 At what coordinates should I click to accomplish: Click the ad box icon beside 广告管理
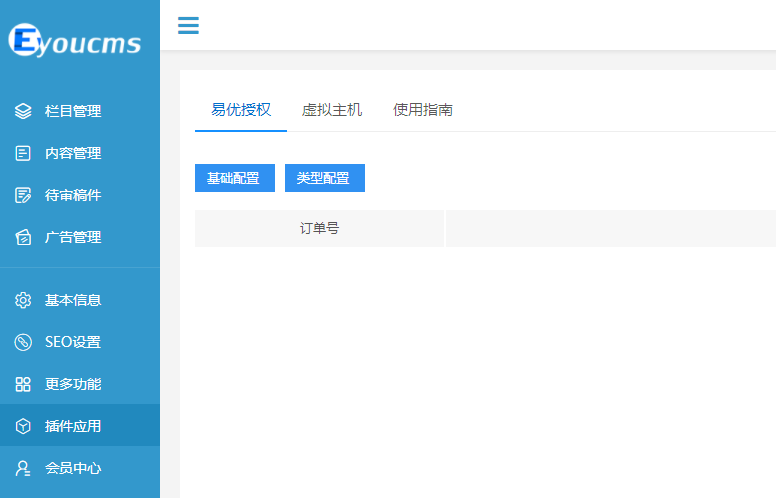23,237
